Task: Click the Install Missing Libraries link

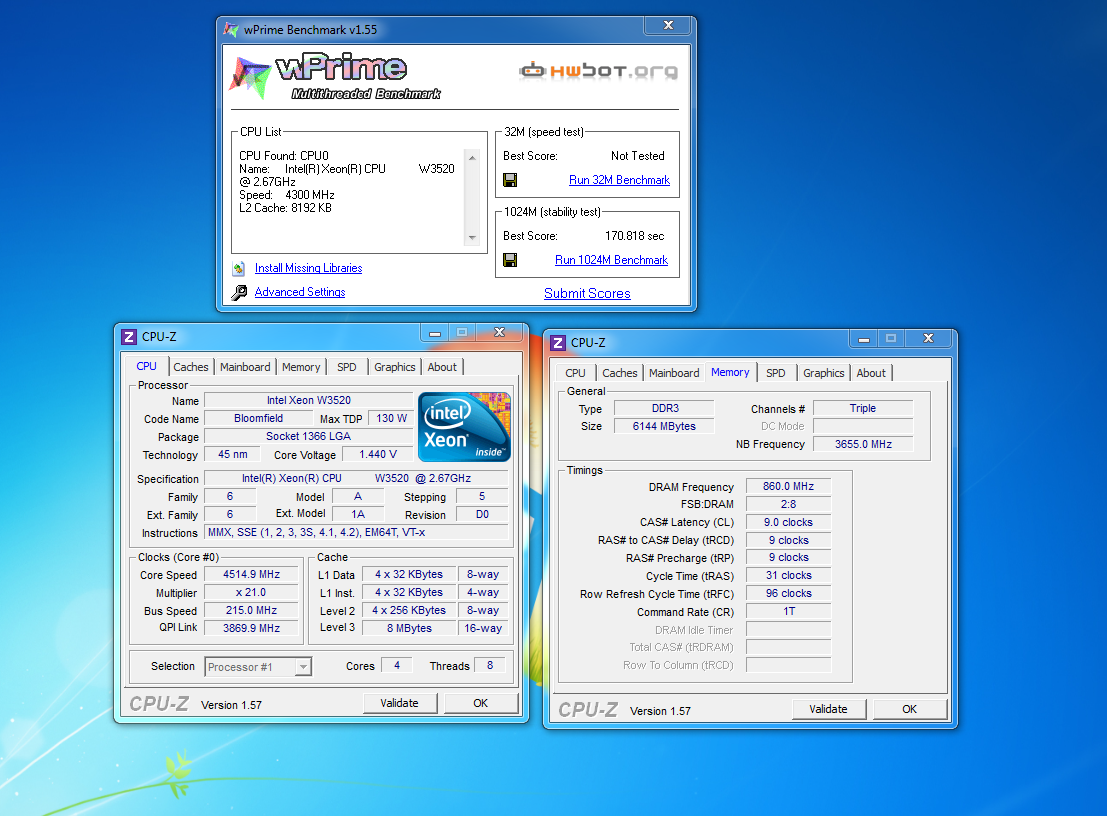Action: 309,268
